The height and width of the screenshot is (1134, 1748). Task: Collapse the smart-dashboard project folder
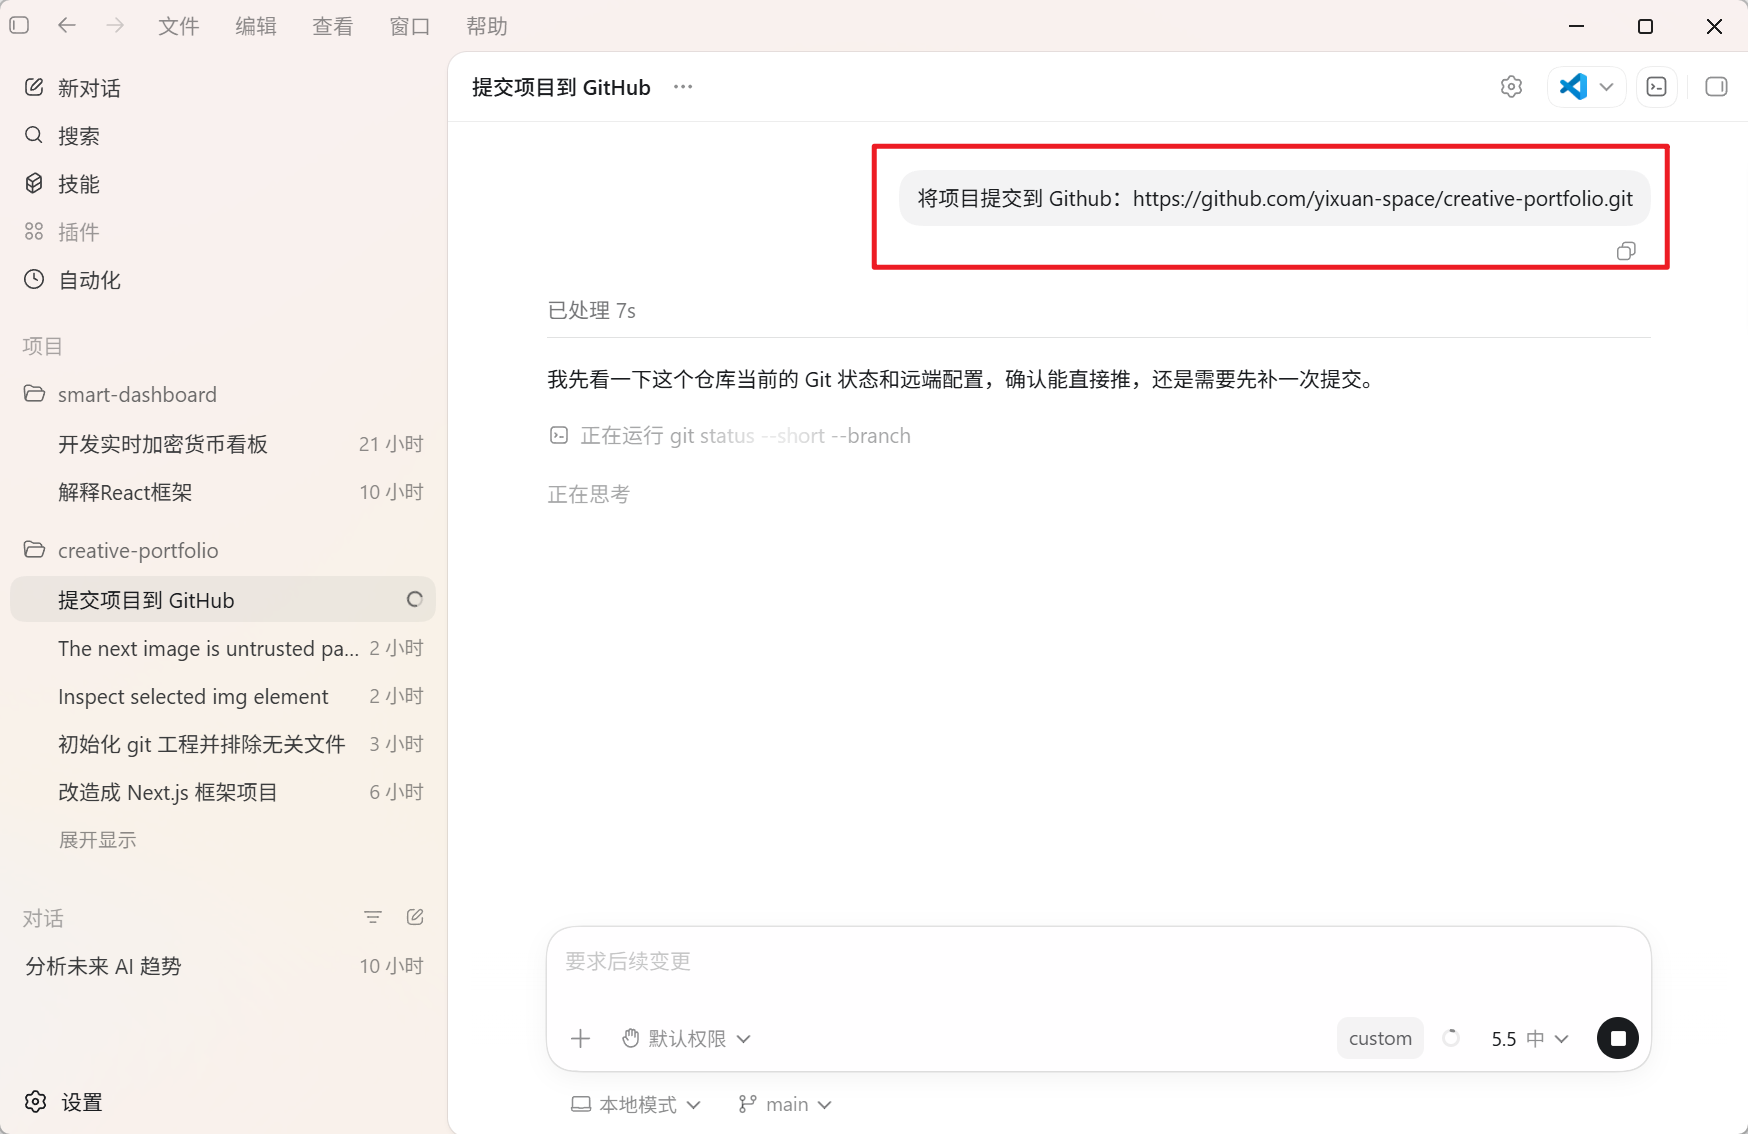tap(223, 394)
